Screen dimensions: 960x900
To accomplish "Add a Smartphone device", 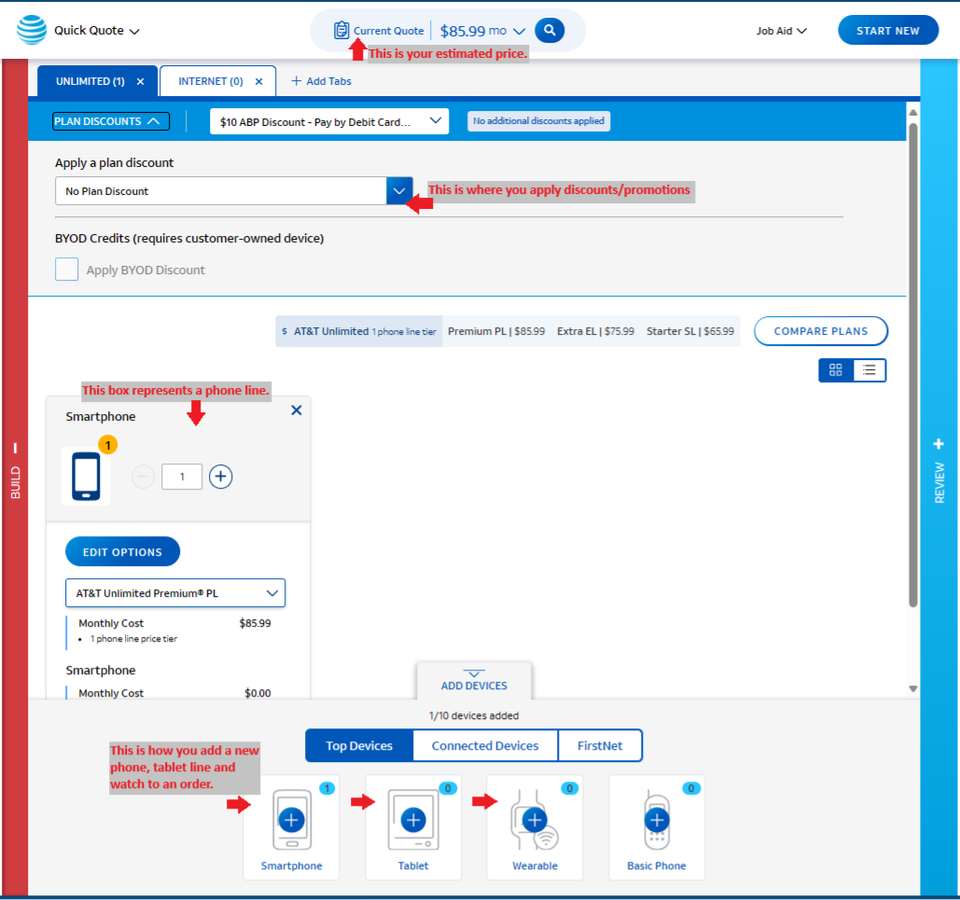I will coord(291,820).
